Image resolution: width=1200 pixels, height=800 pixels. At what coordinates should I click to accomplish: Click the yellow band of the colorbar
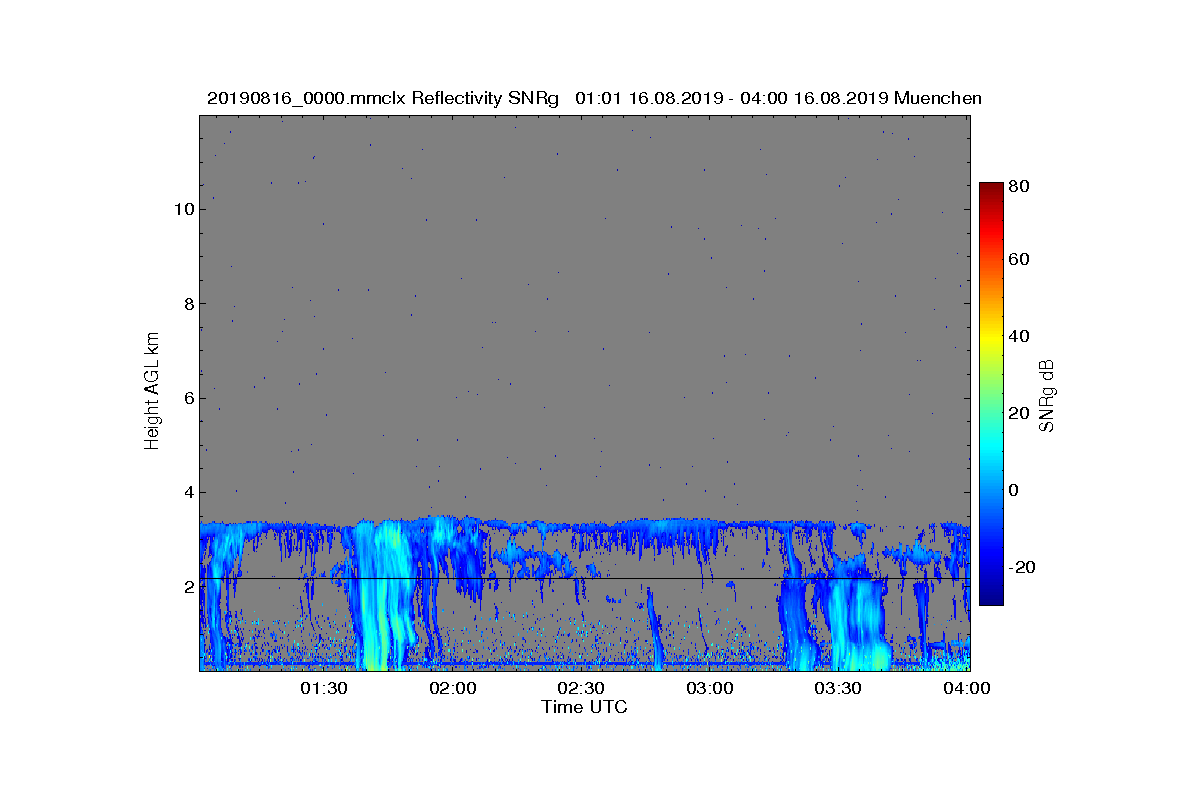(991, 340)
